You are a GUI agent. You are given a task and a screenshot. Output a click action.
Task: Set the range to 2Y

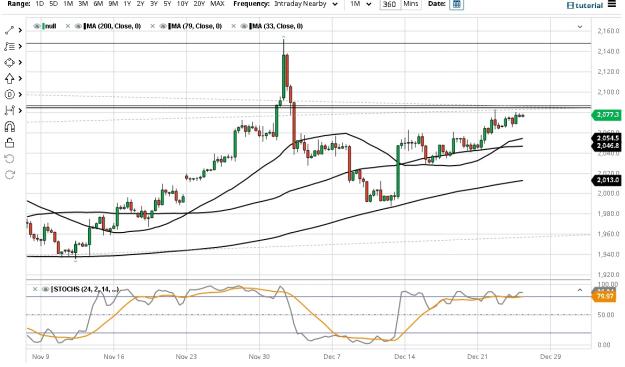(140, 4)
